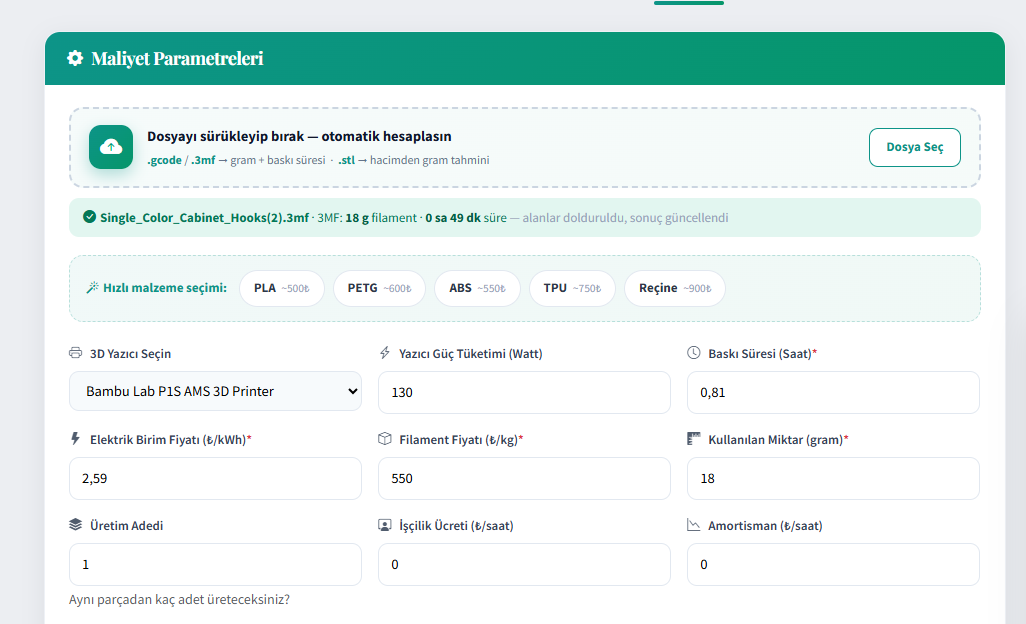Click the file name Single_Color_Cabinet_Hooks(2).3mf
This screenshot has height=624, width=1026.
204,218
